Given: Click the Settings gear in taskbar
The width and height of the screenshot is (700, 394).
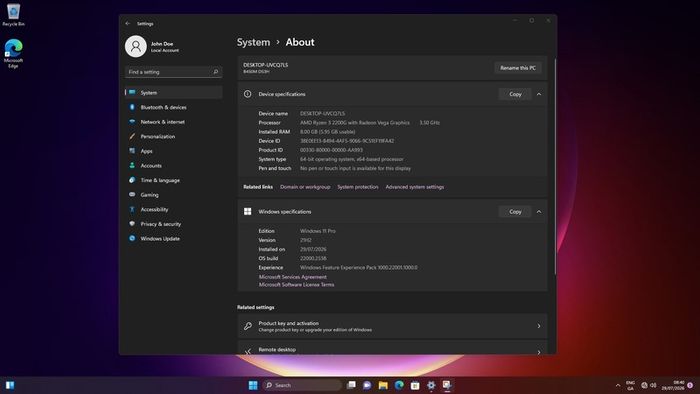Looking at the screenshot, I should click(431, 385).
